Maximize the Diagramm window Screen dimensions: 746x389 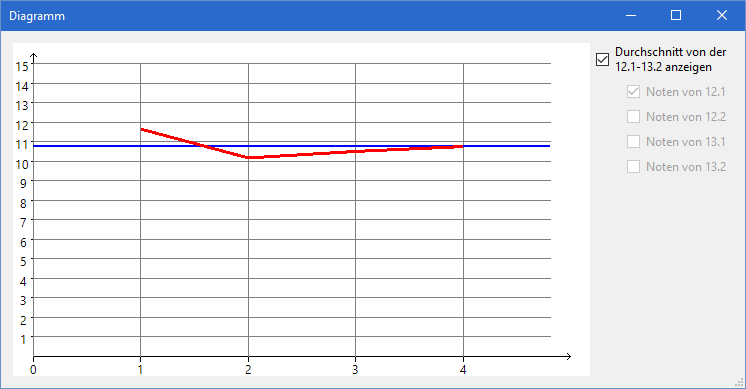pos(676,15)
